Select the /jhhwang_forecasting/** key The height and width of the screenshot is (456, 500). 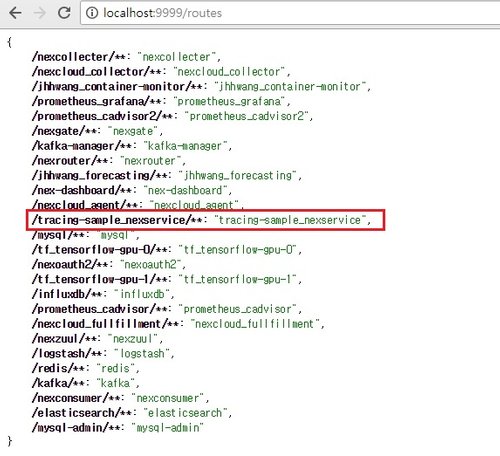pyautogui.click(x=99, y=175)
